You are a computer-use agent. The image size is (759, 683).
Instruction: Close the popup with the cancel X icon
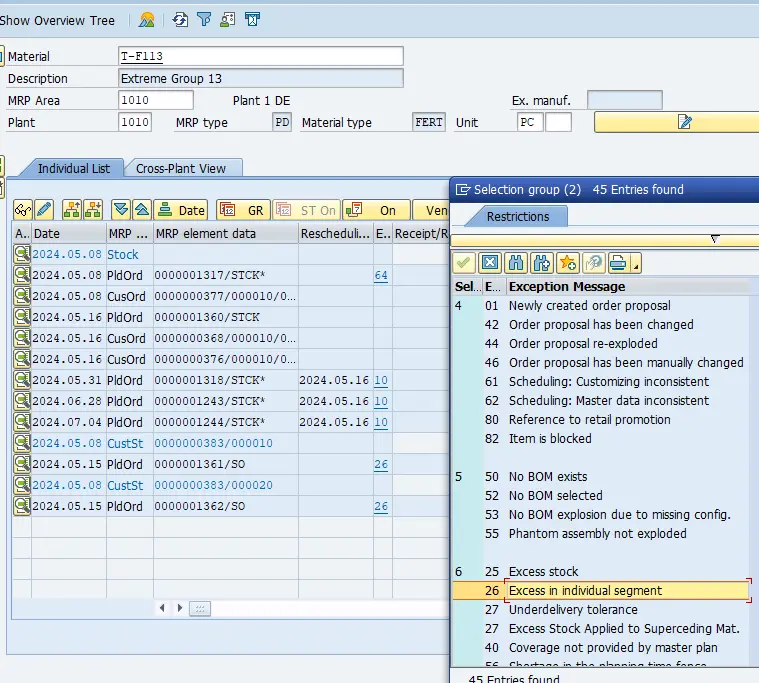(x=490, y=263)
